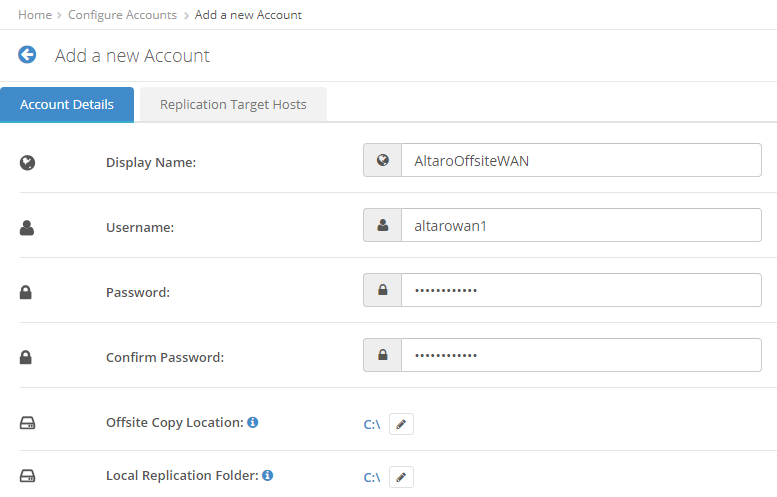Open Configure Accounts breadcrumb link
The height and width of the screenshot is (497, 777).
(122, 15)
